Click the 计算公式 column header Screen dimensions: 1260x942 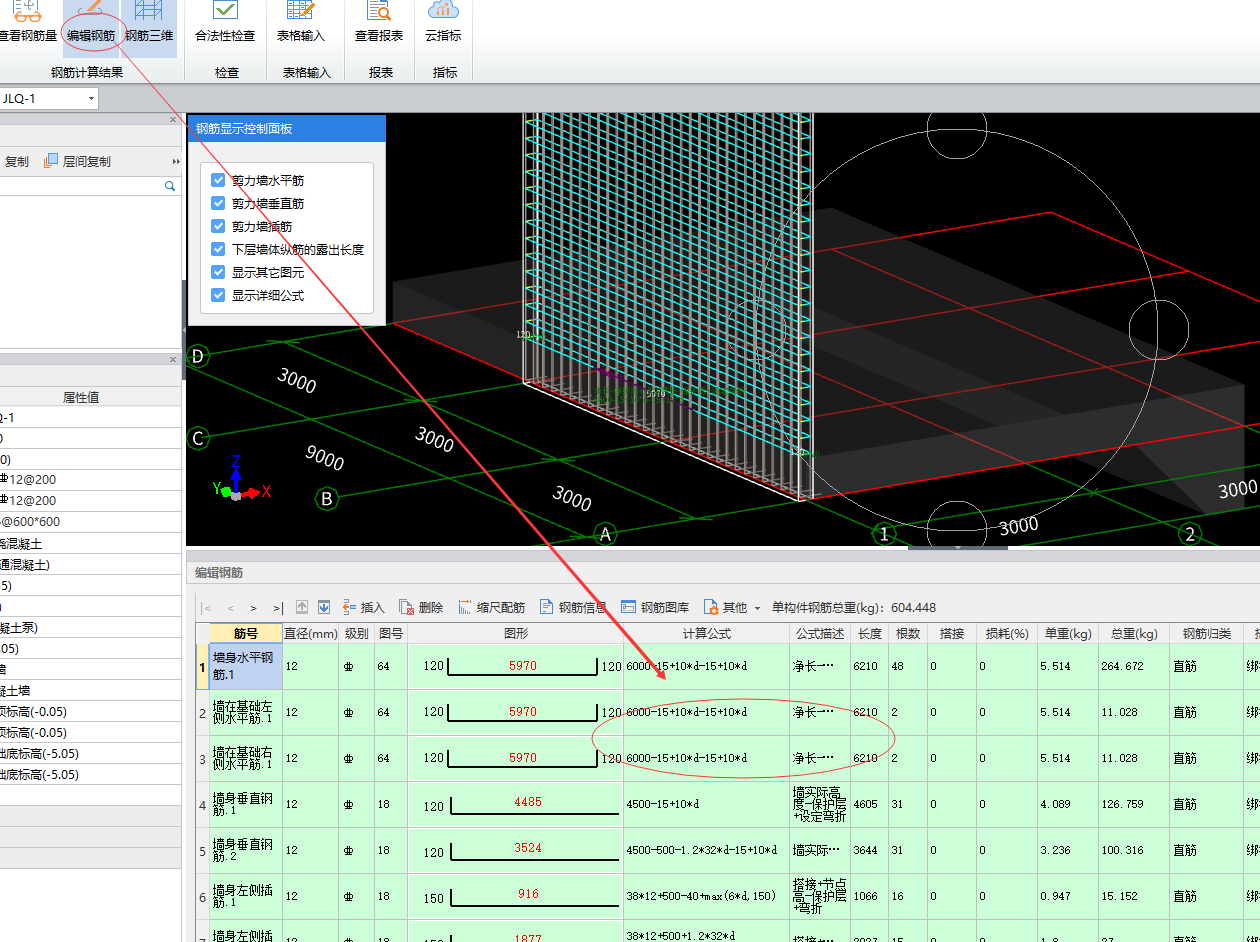(x=706, y=633)
